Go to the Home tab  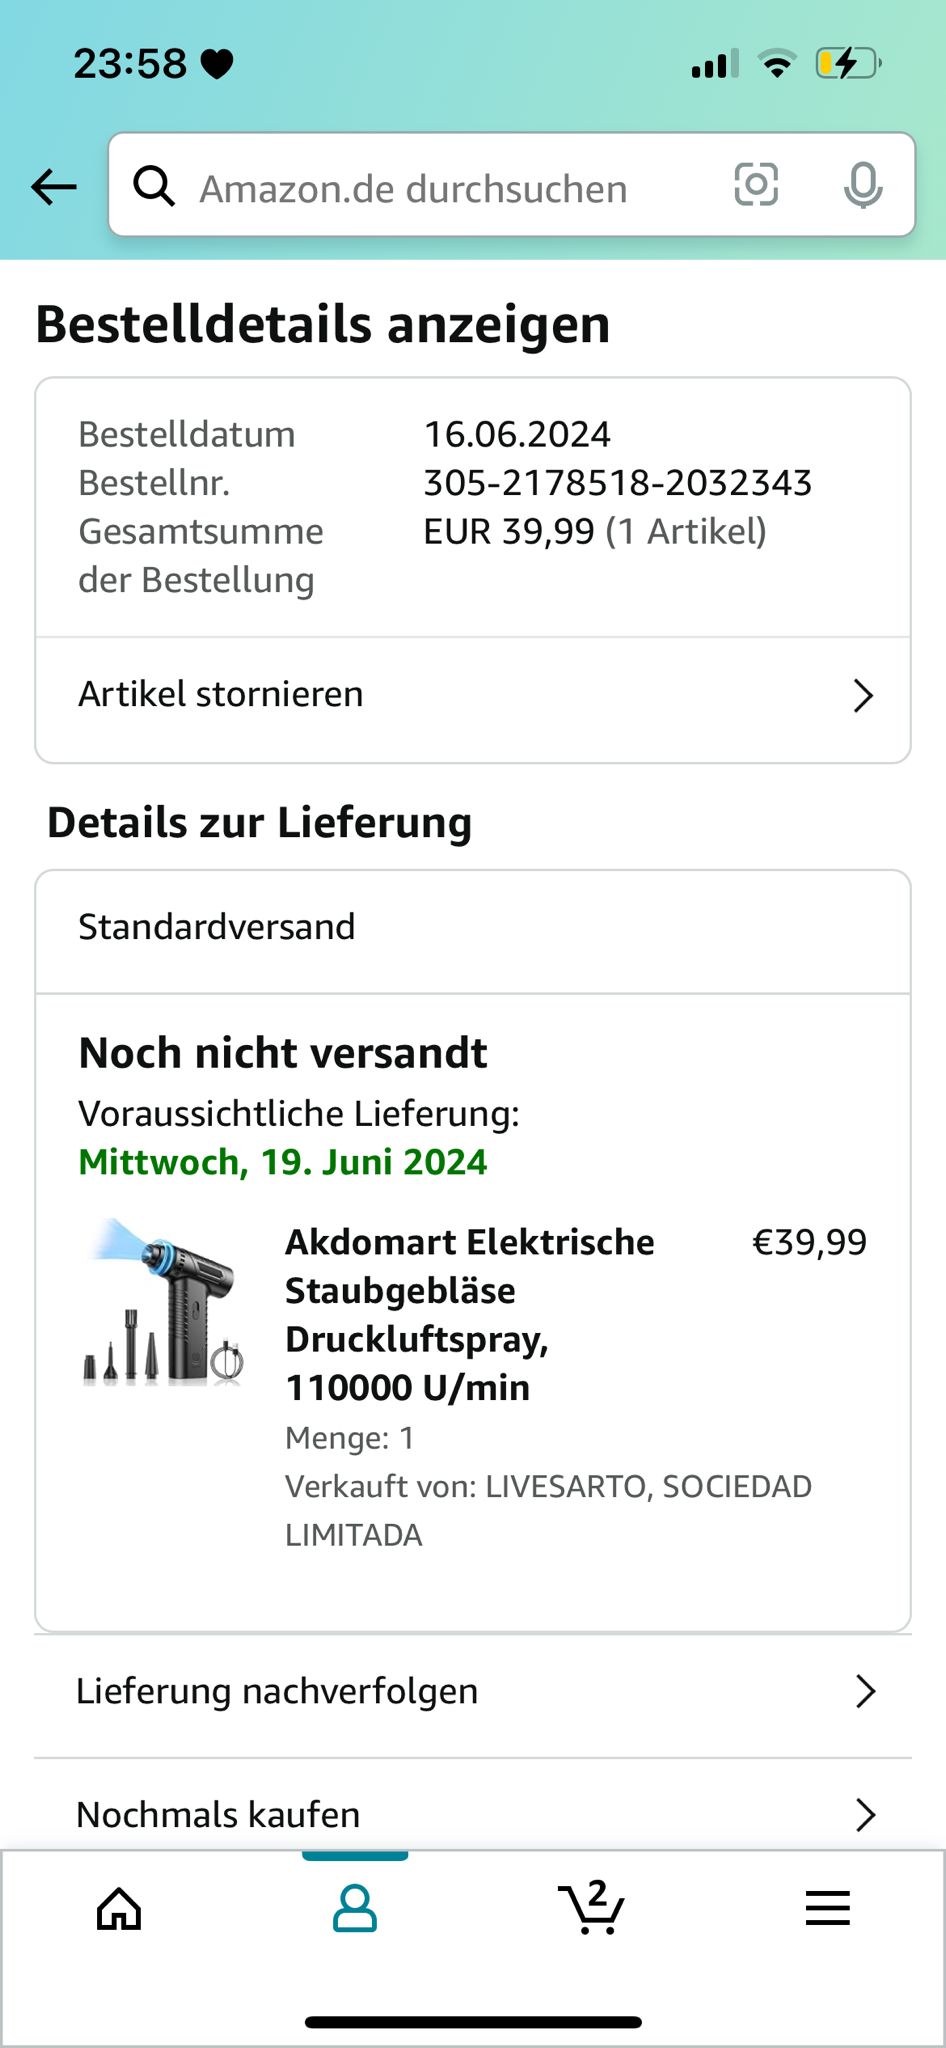(x=118, y=1909)
